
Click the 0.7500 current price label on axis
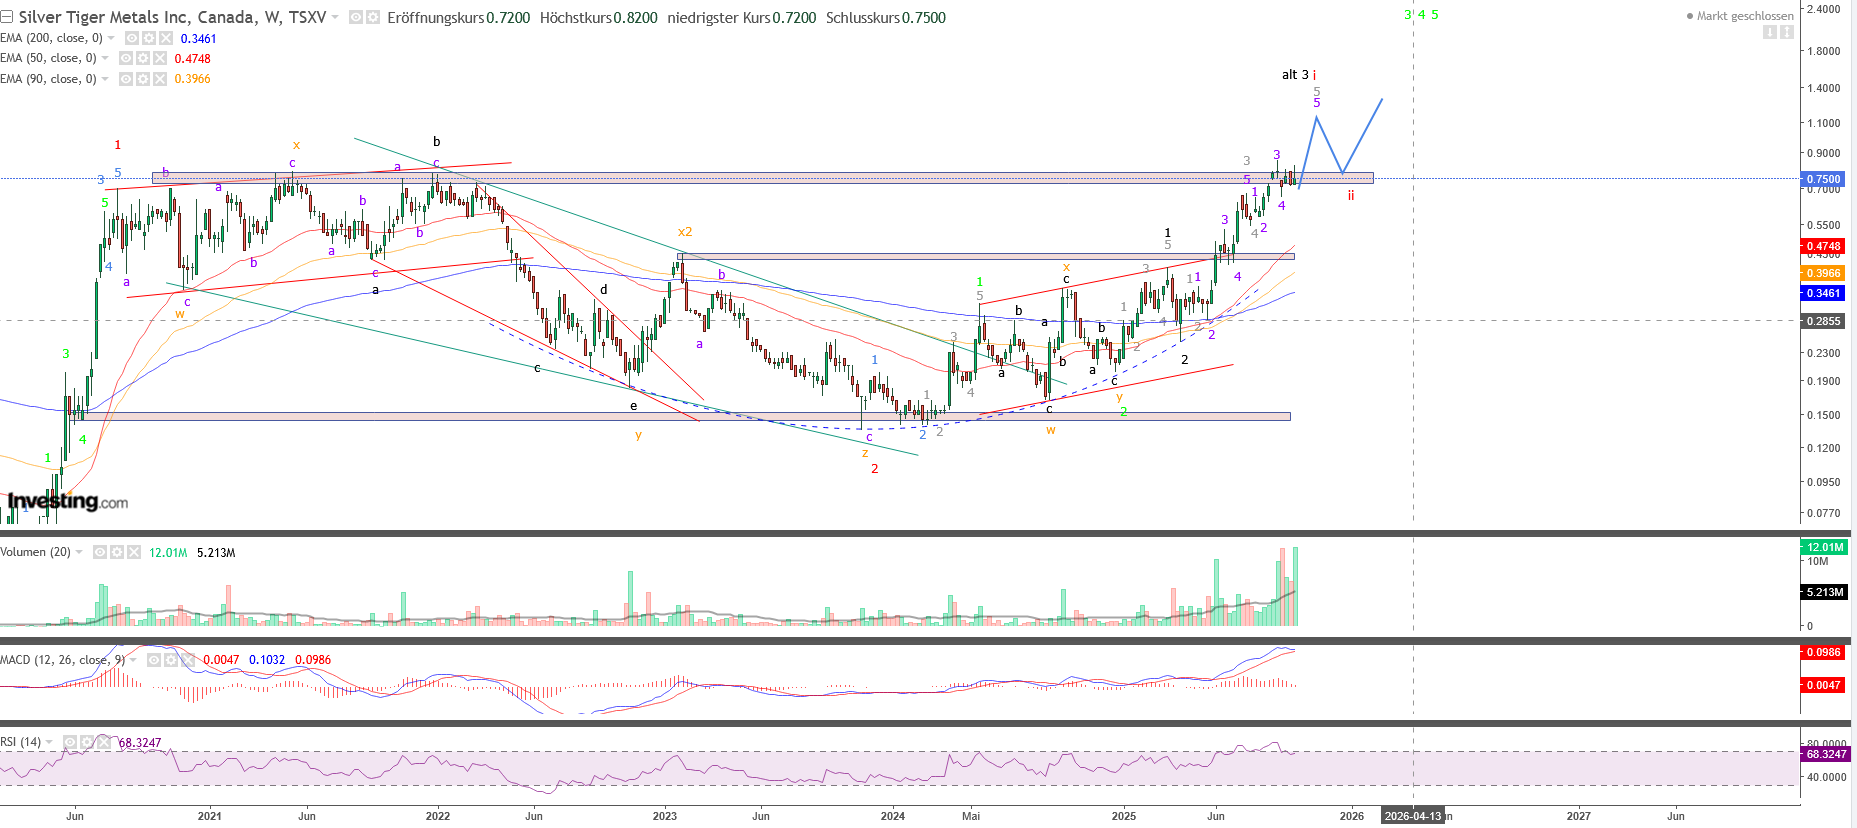click(1822, 179)
